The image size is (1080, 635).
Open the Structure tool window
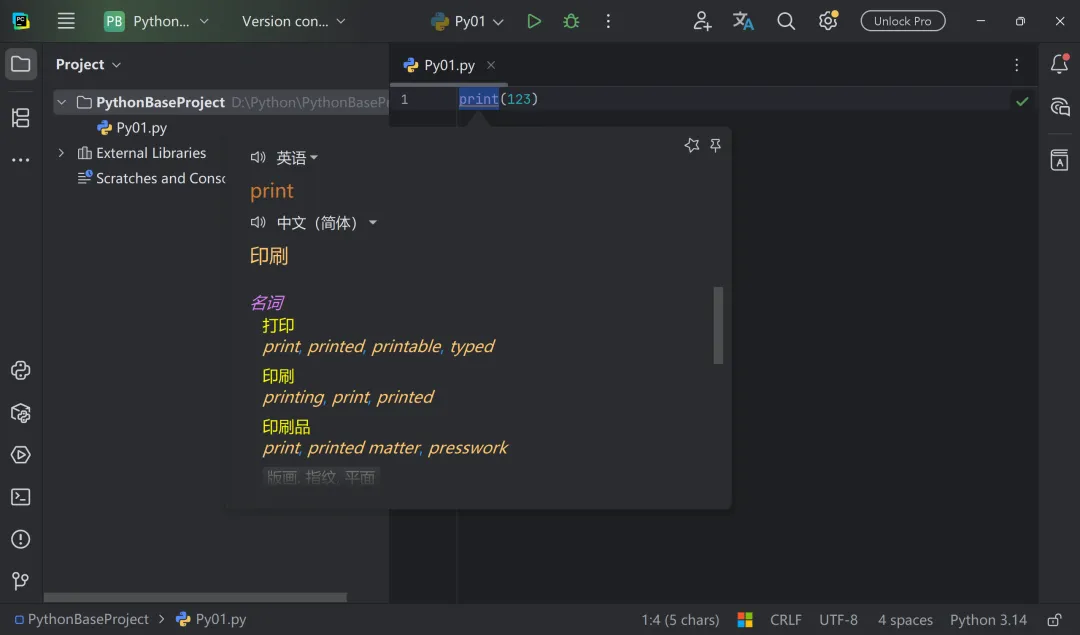point(21,118)
